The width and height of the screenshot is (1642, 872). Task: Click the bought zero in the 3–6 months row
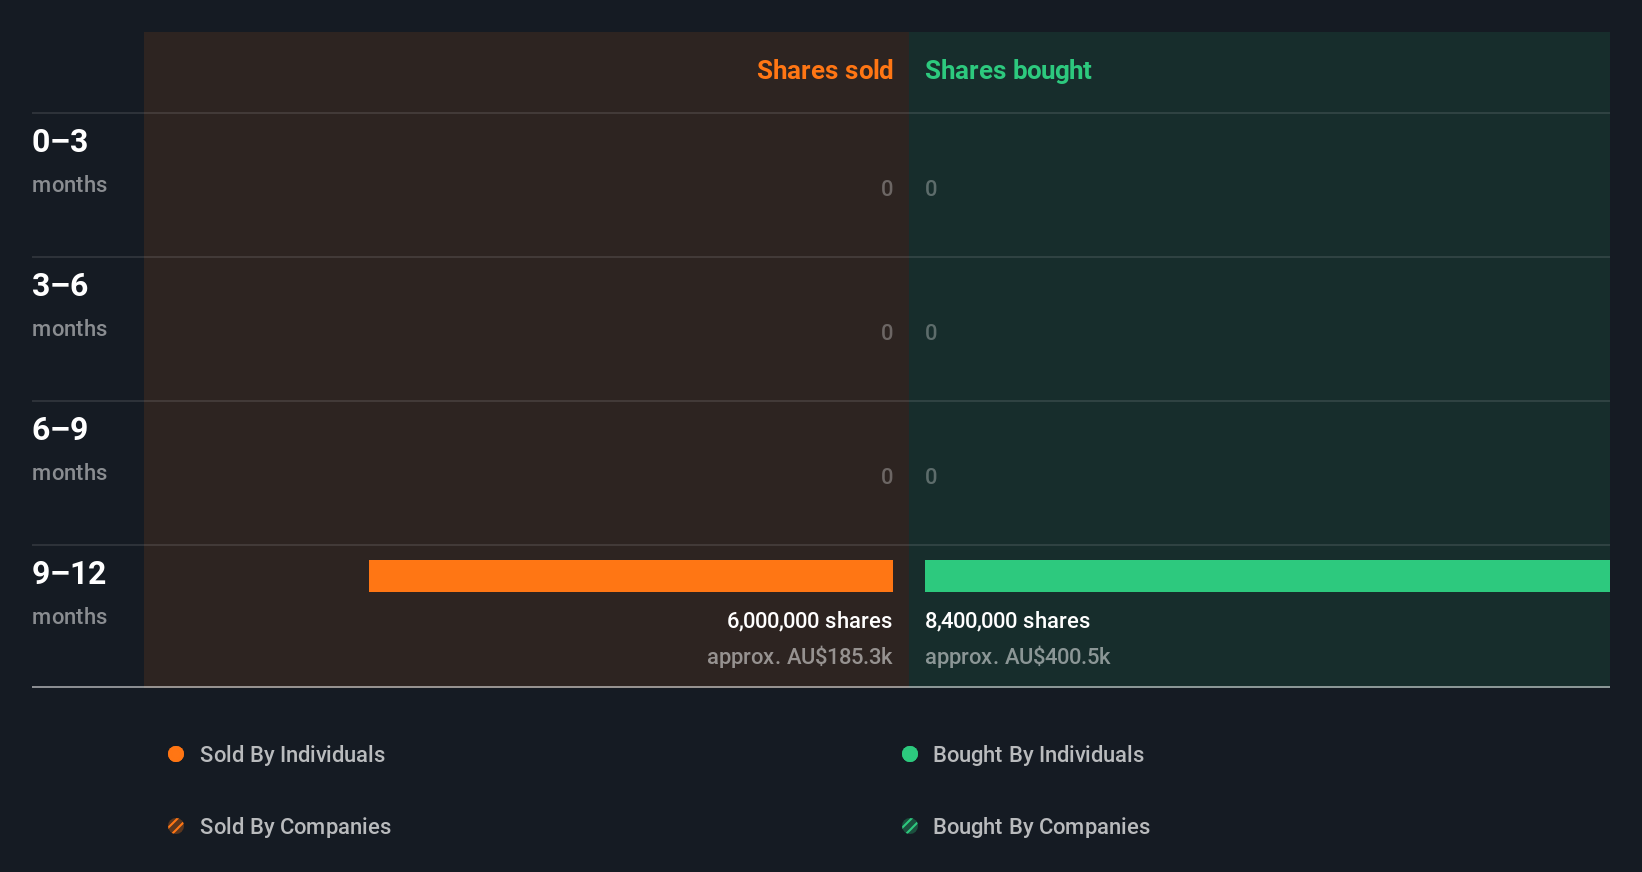[x=931, y=332]
